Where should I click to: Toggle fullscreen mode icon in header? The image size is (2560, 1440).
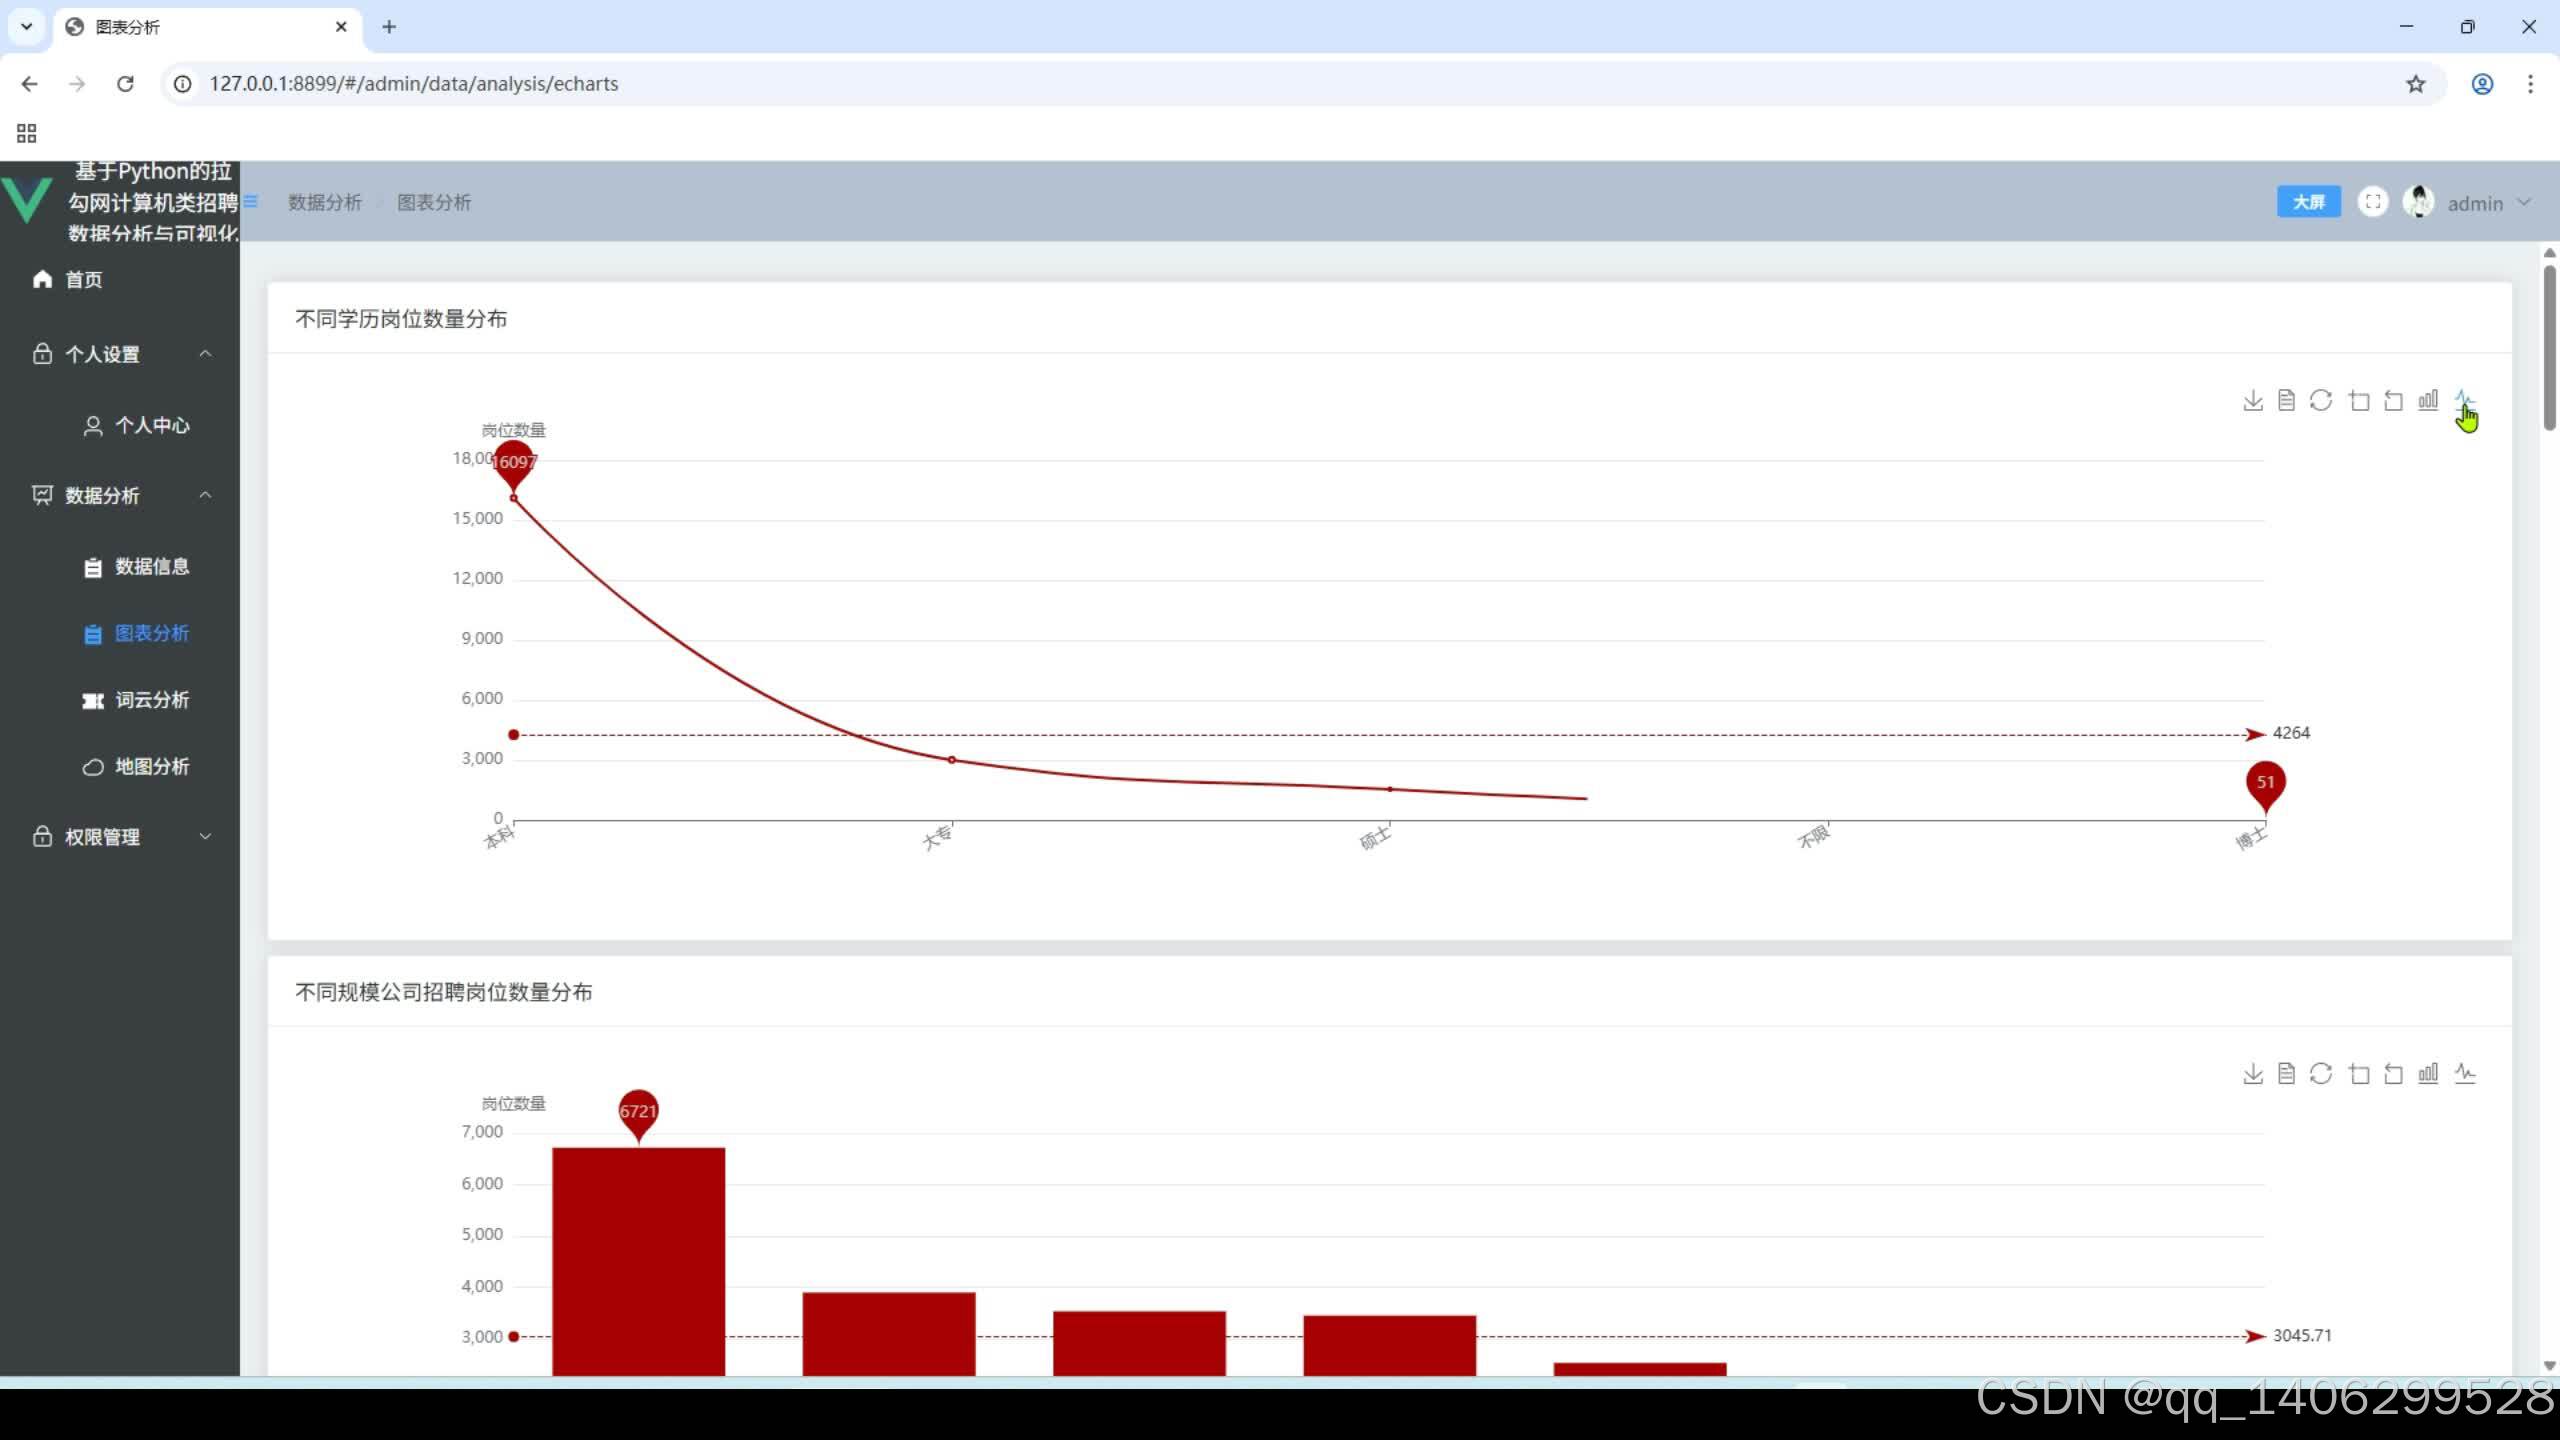2372,202
